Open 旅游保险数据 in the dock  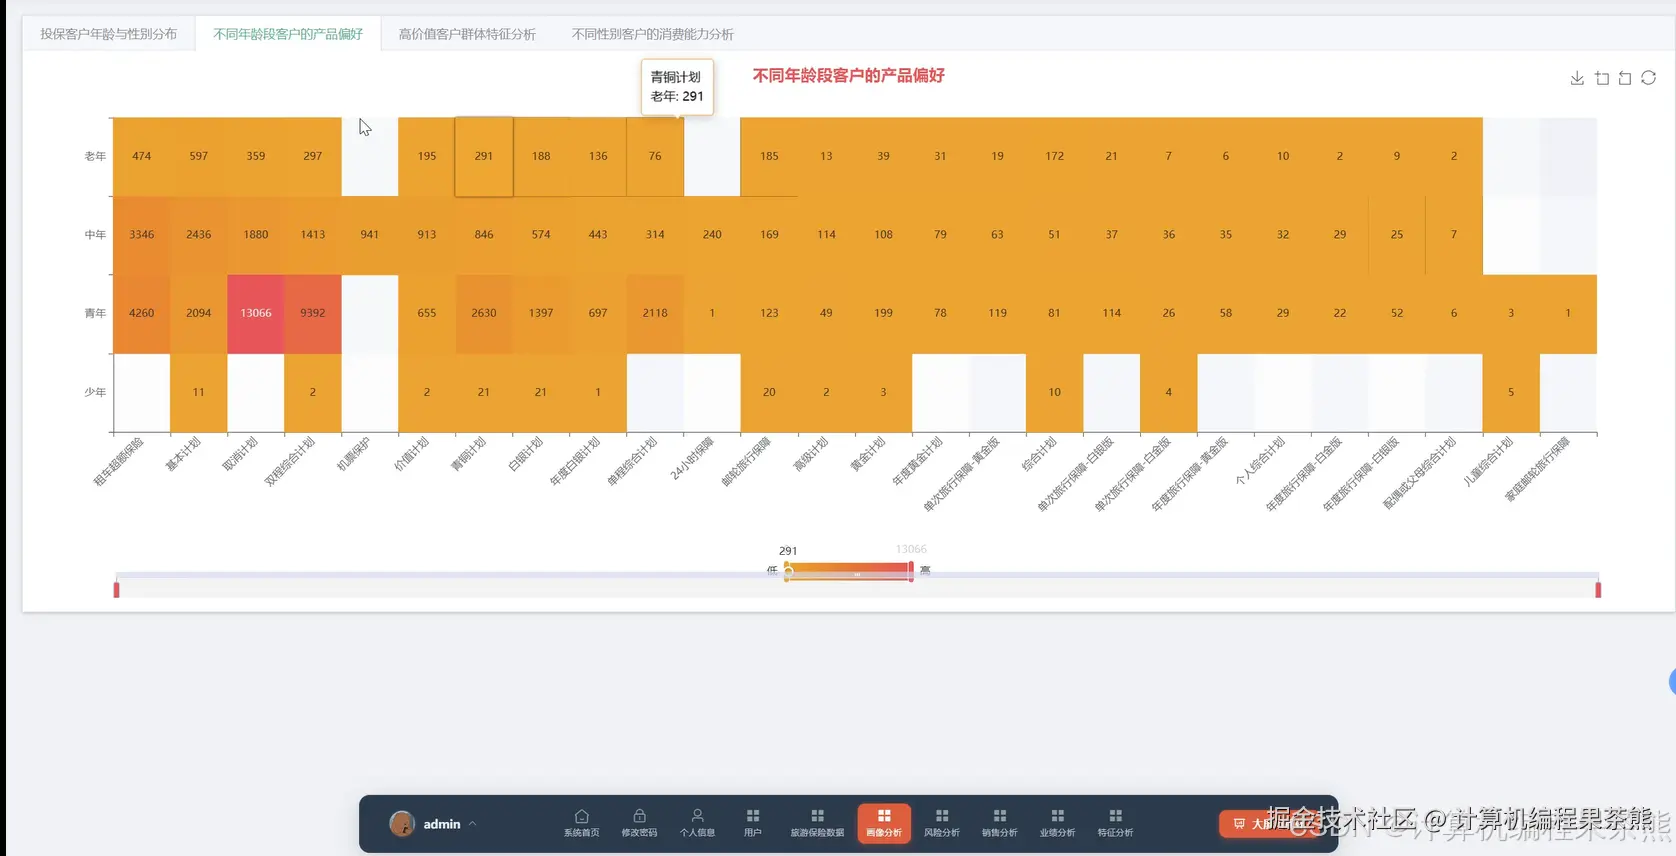pos(817,823)
